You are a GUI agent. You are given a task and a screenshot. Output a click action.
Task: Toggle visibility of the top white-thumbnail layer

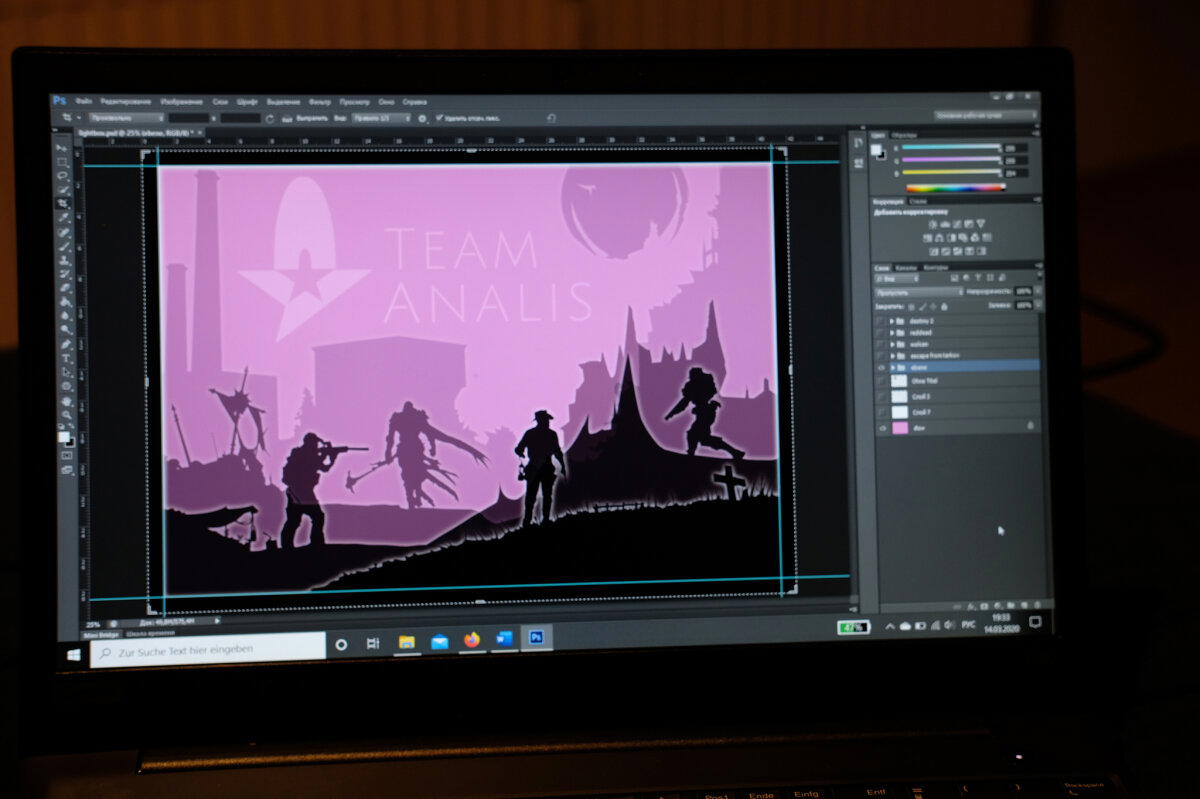pos(881,381)
